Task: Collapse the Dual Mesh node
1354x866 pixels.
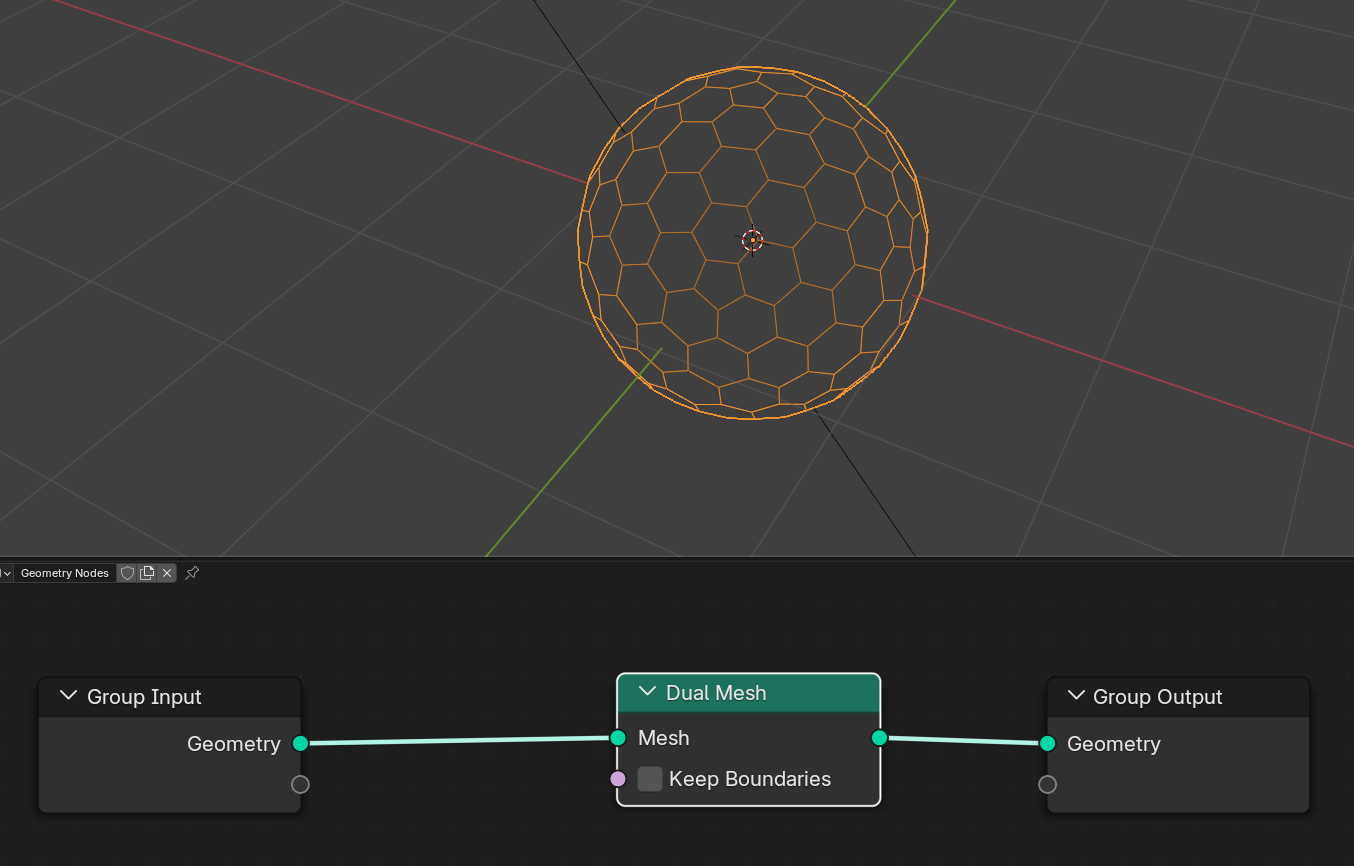Action: click(x=647, y=692)
